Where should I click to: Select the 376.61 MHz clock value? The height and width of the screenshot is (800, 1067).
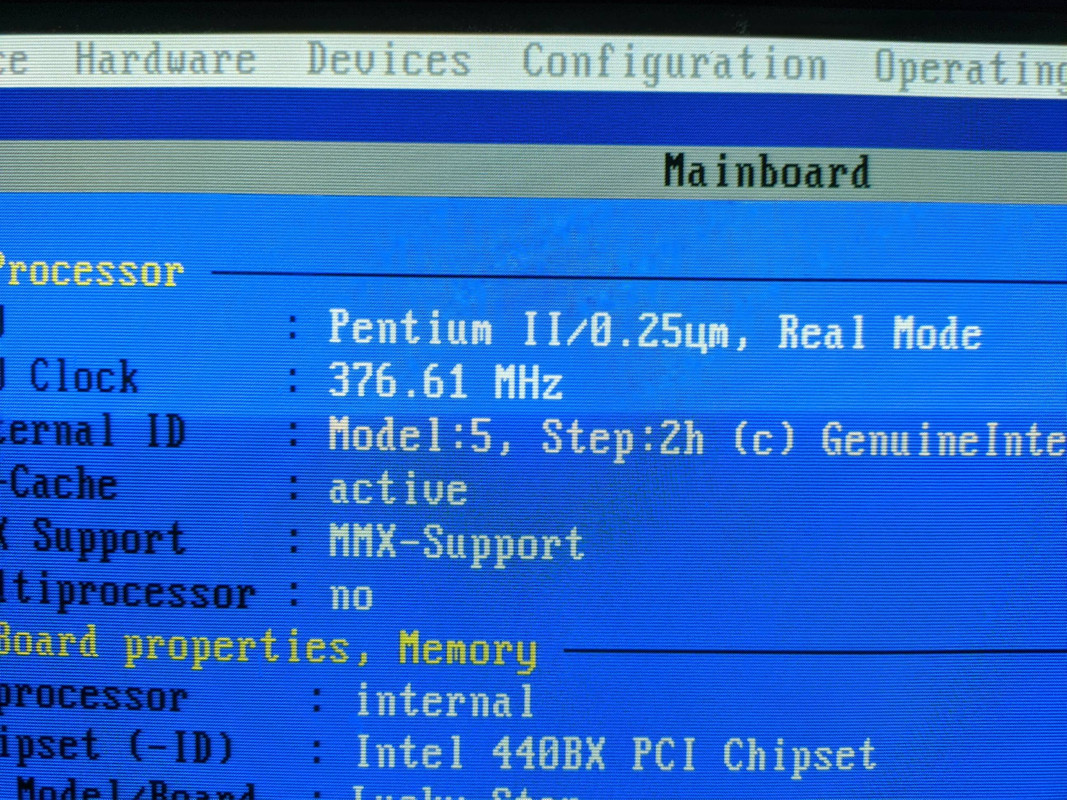[446, 380]
